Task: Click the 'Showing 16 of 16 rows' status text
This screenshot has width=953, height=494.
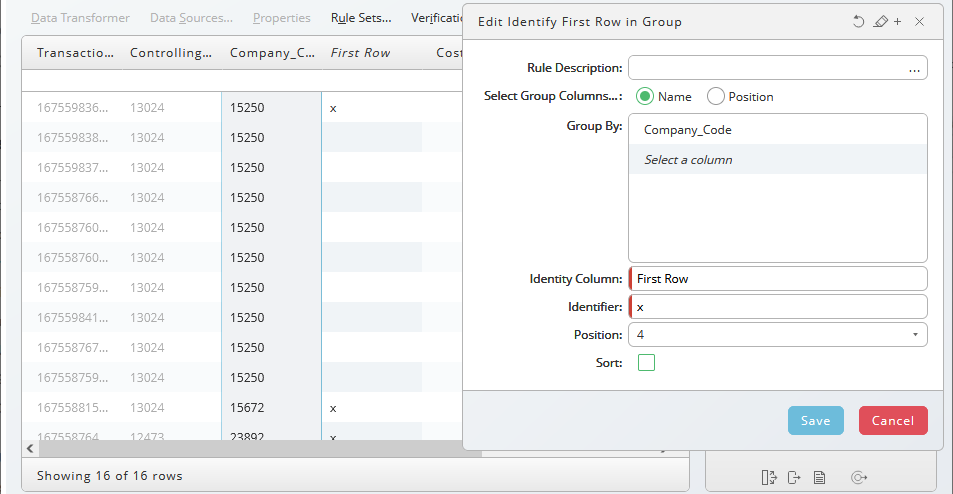Action: tap(109, 476)
